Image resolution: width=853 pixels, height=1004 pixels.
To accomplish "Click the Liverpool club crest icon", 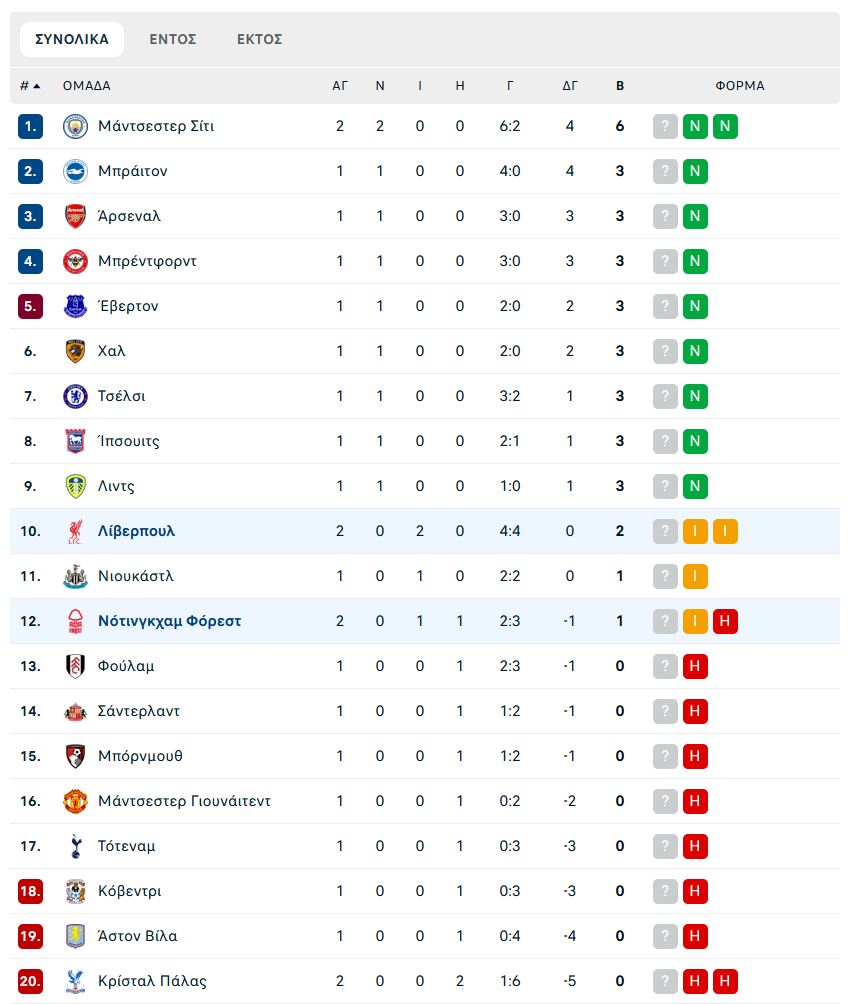I will pos(76,531).
